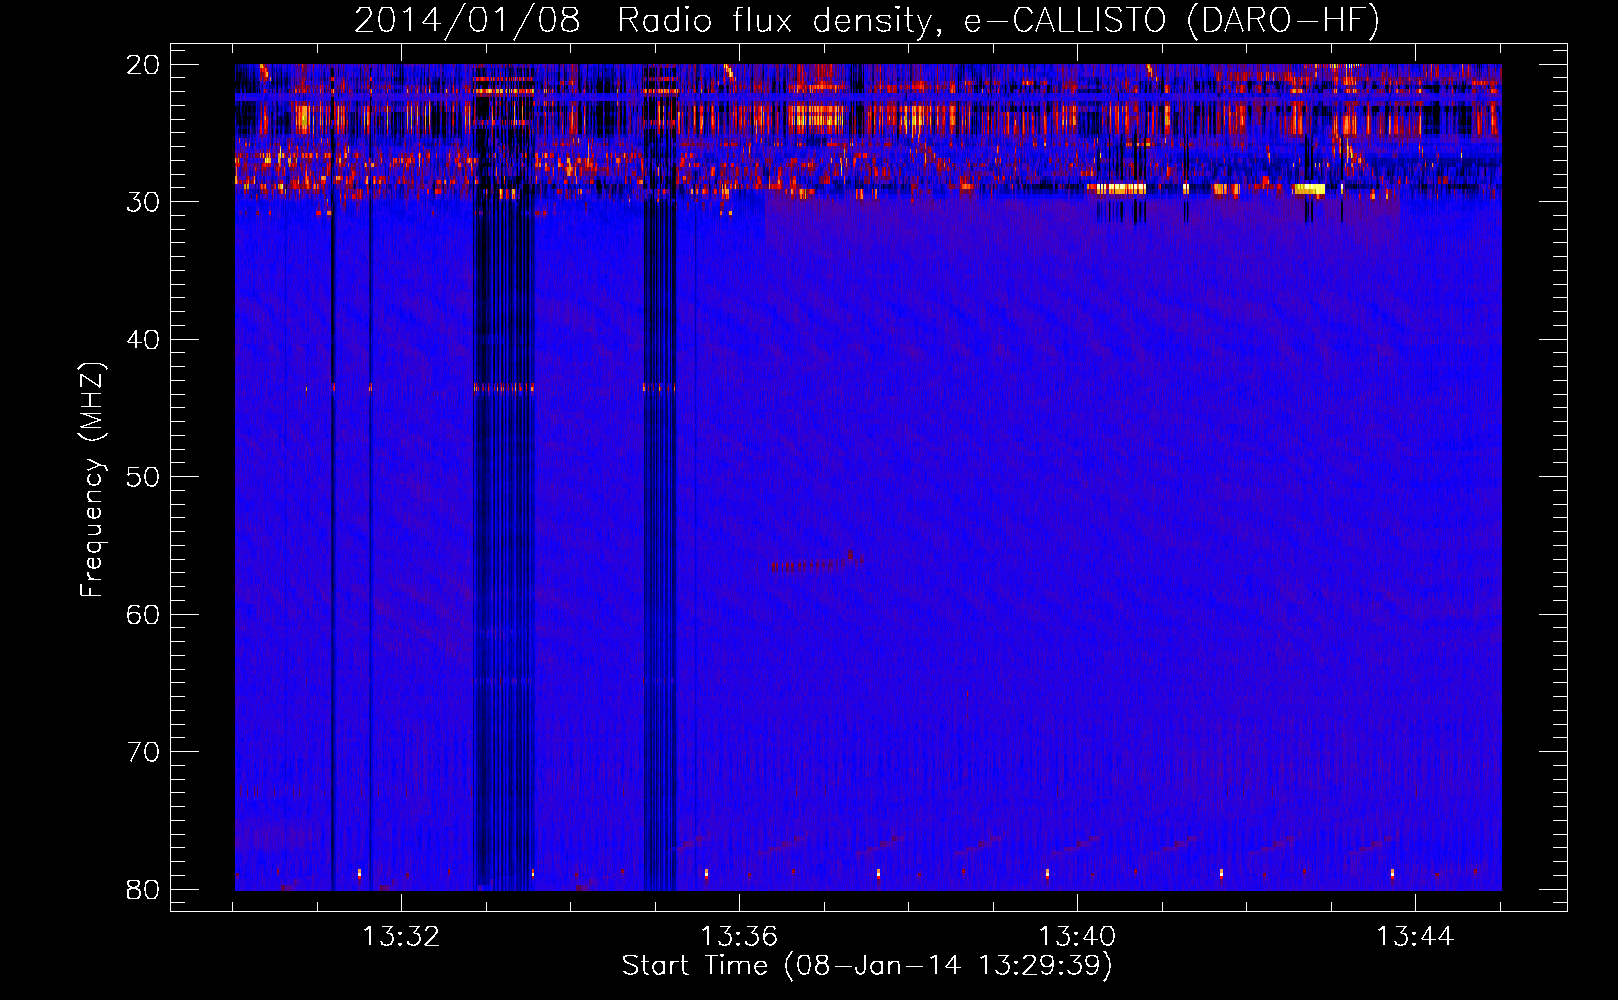The width and height of the screenshot is (1618, 1000).
Task: Click the 40 frequency tick label
Action: tap(143, 340)
